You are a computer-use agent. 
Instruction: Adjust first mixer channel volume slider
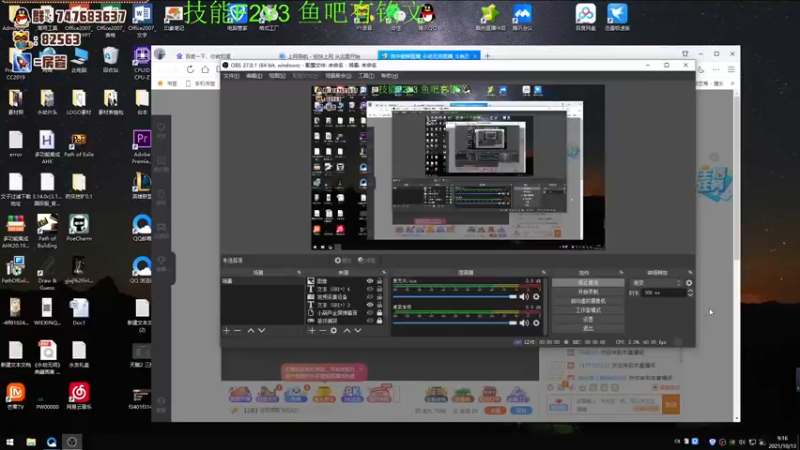click(455, 296)
